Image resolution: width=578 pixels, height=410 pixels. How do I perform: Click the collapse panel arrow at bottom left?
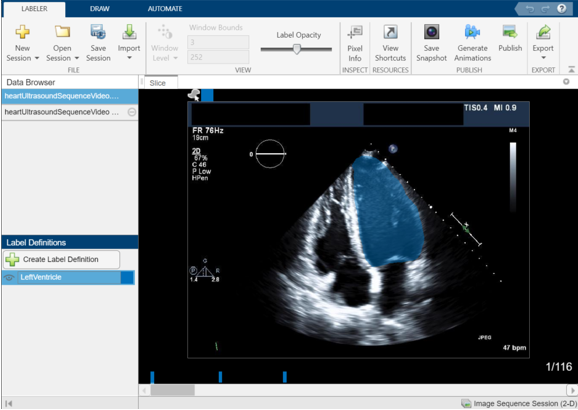tap(9, 404)
